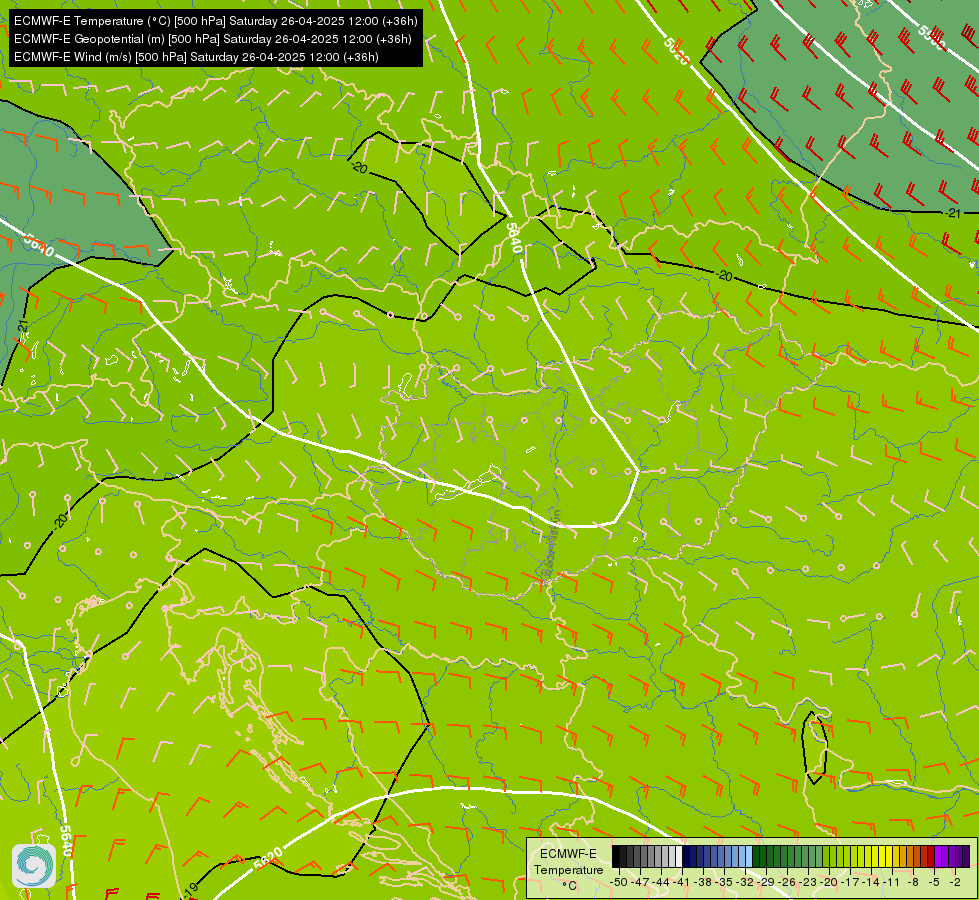Click the -5 legend value
This screenshot has height=900, width=979.
pyautogui.click(x=934, y=882)
